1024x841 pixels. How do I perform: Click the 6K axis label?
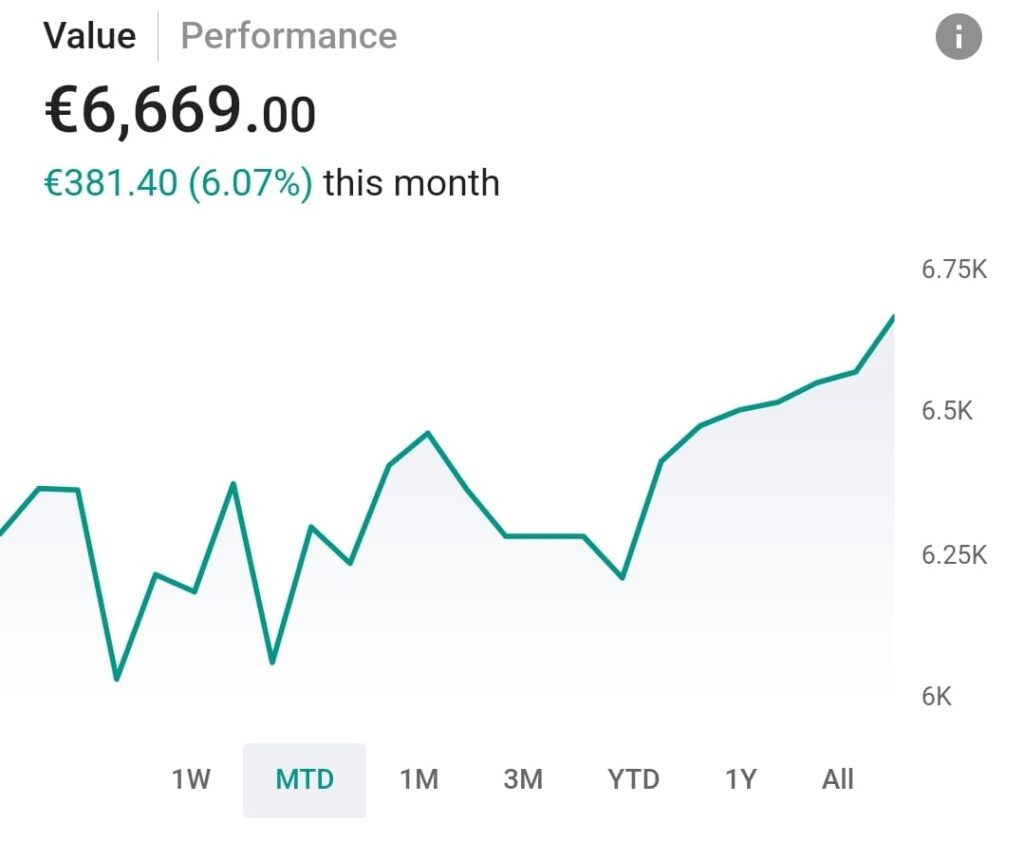[936, 697]
